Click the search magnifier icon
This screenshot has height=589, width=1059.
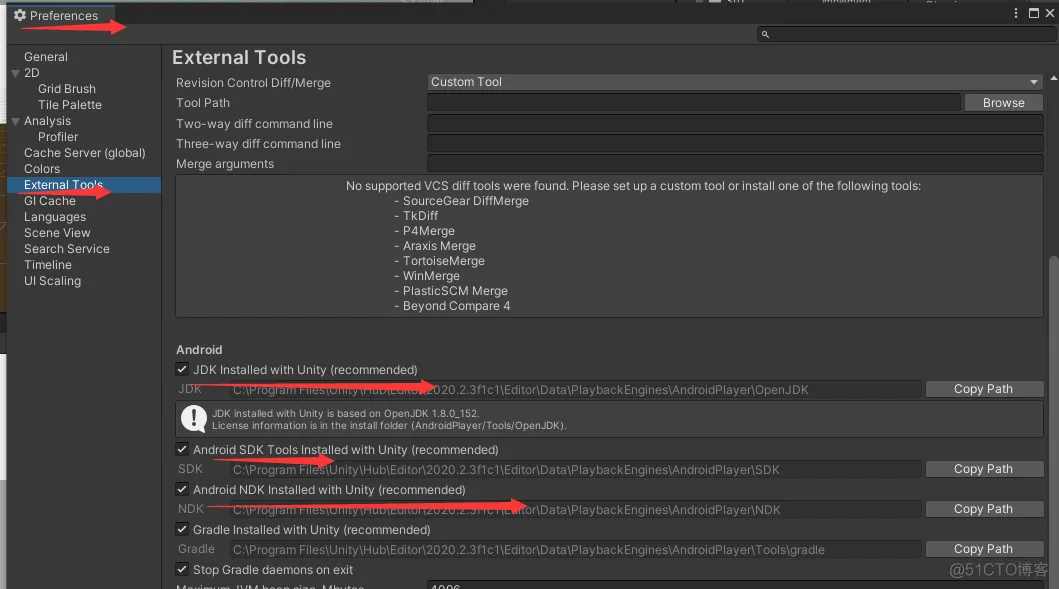[765, 34]
